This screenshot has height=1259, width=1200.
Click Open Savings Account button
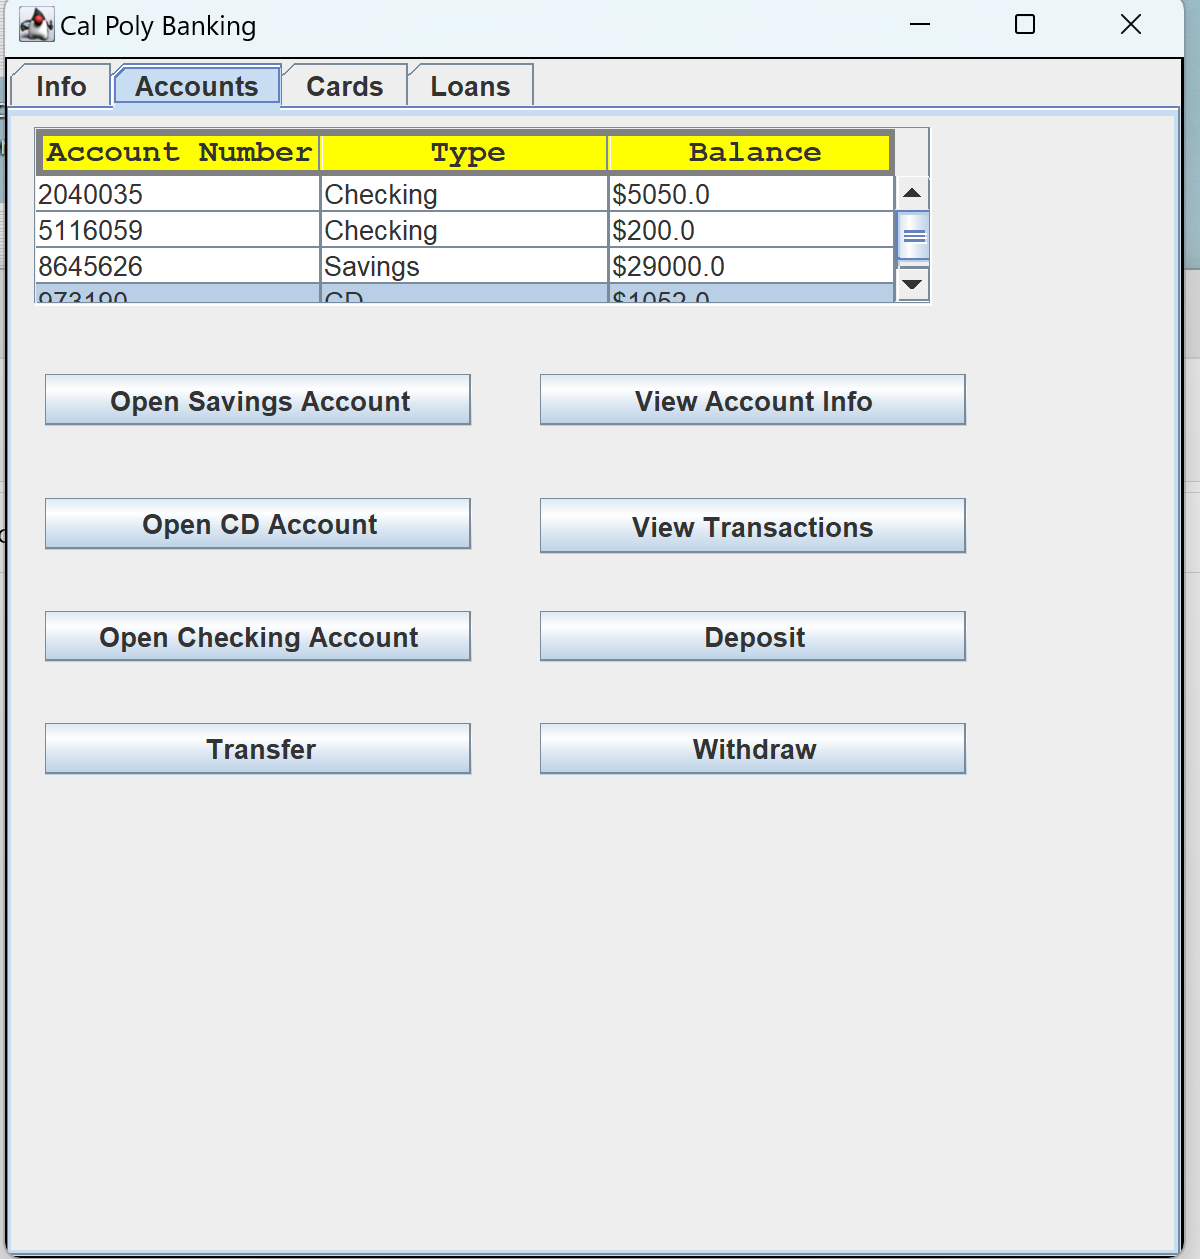pyautogui.click(x=258, y=400)
